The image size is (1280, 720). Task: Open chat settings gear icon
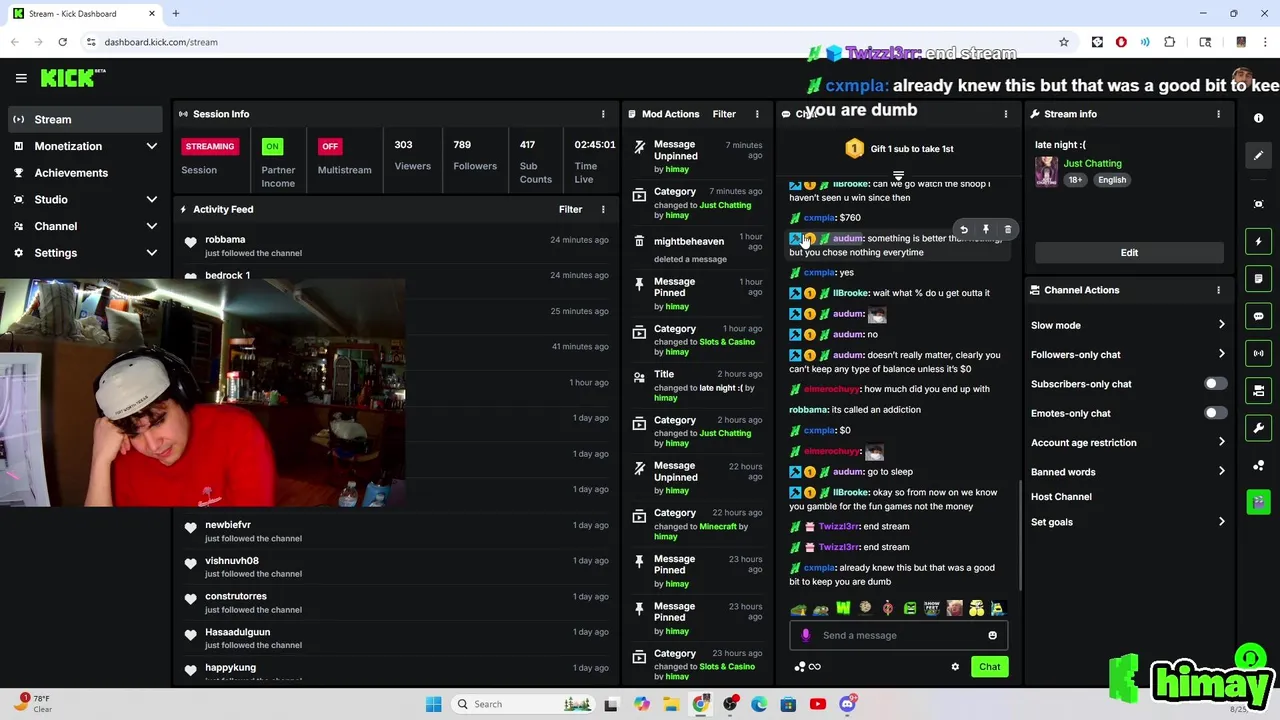[x=955, y=667]
